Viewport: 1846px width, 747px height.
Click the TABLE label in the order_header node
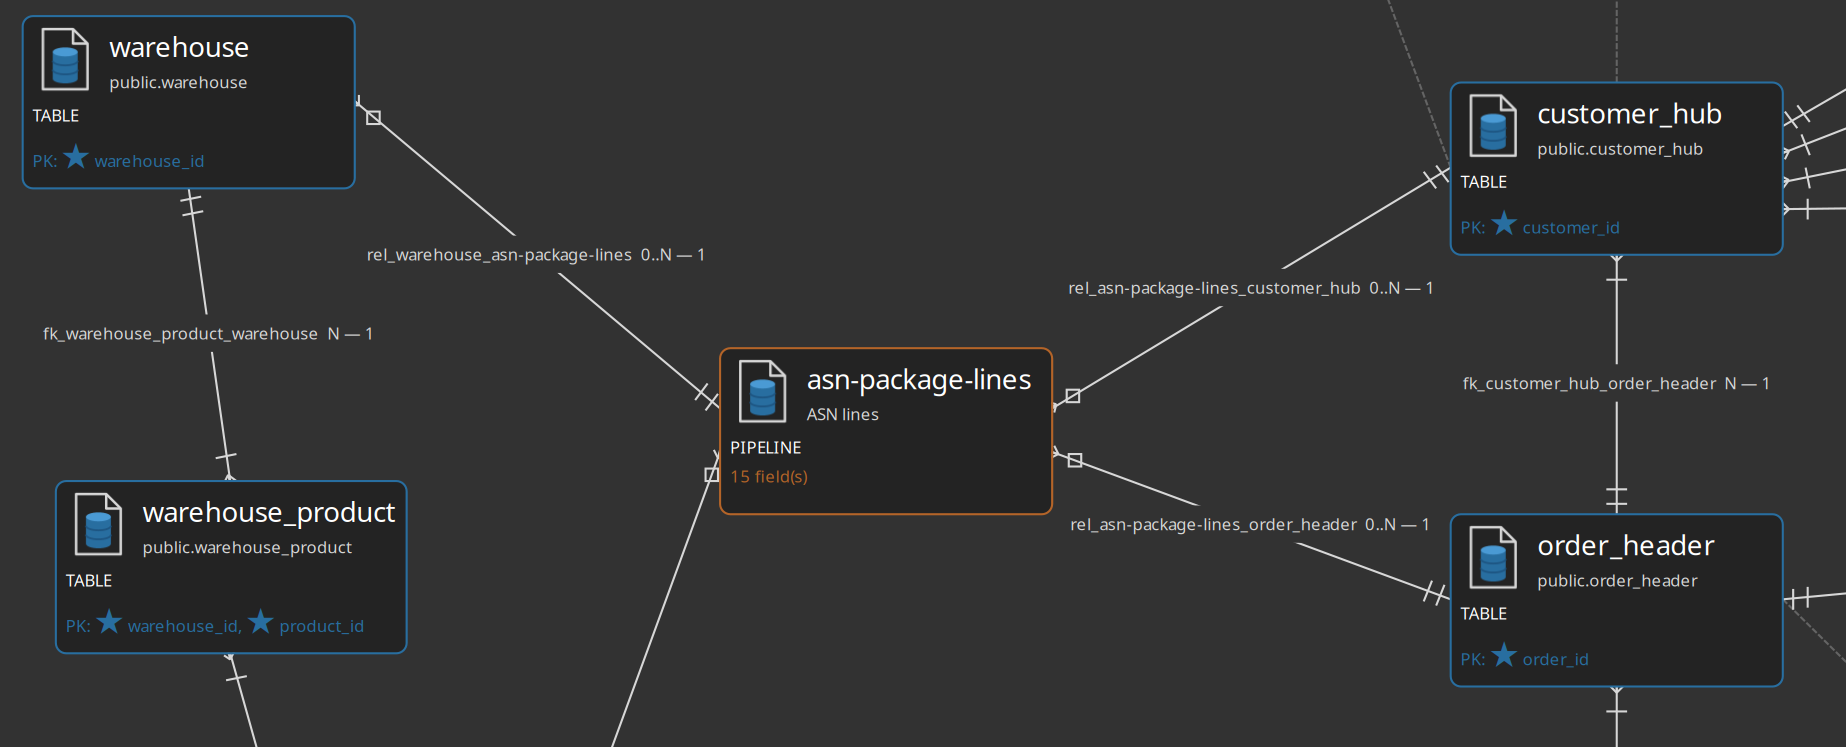tap(1483, 614)
